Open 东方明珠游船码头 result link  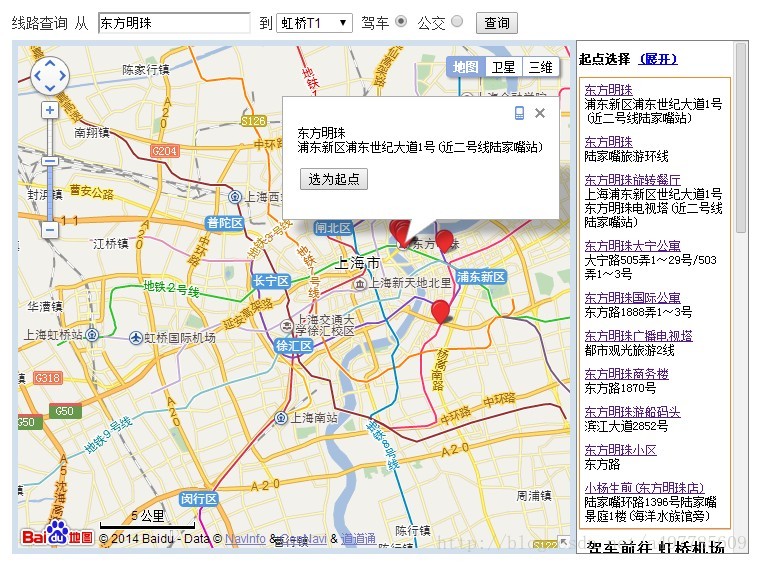pos(632,412)
